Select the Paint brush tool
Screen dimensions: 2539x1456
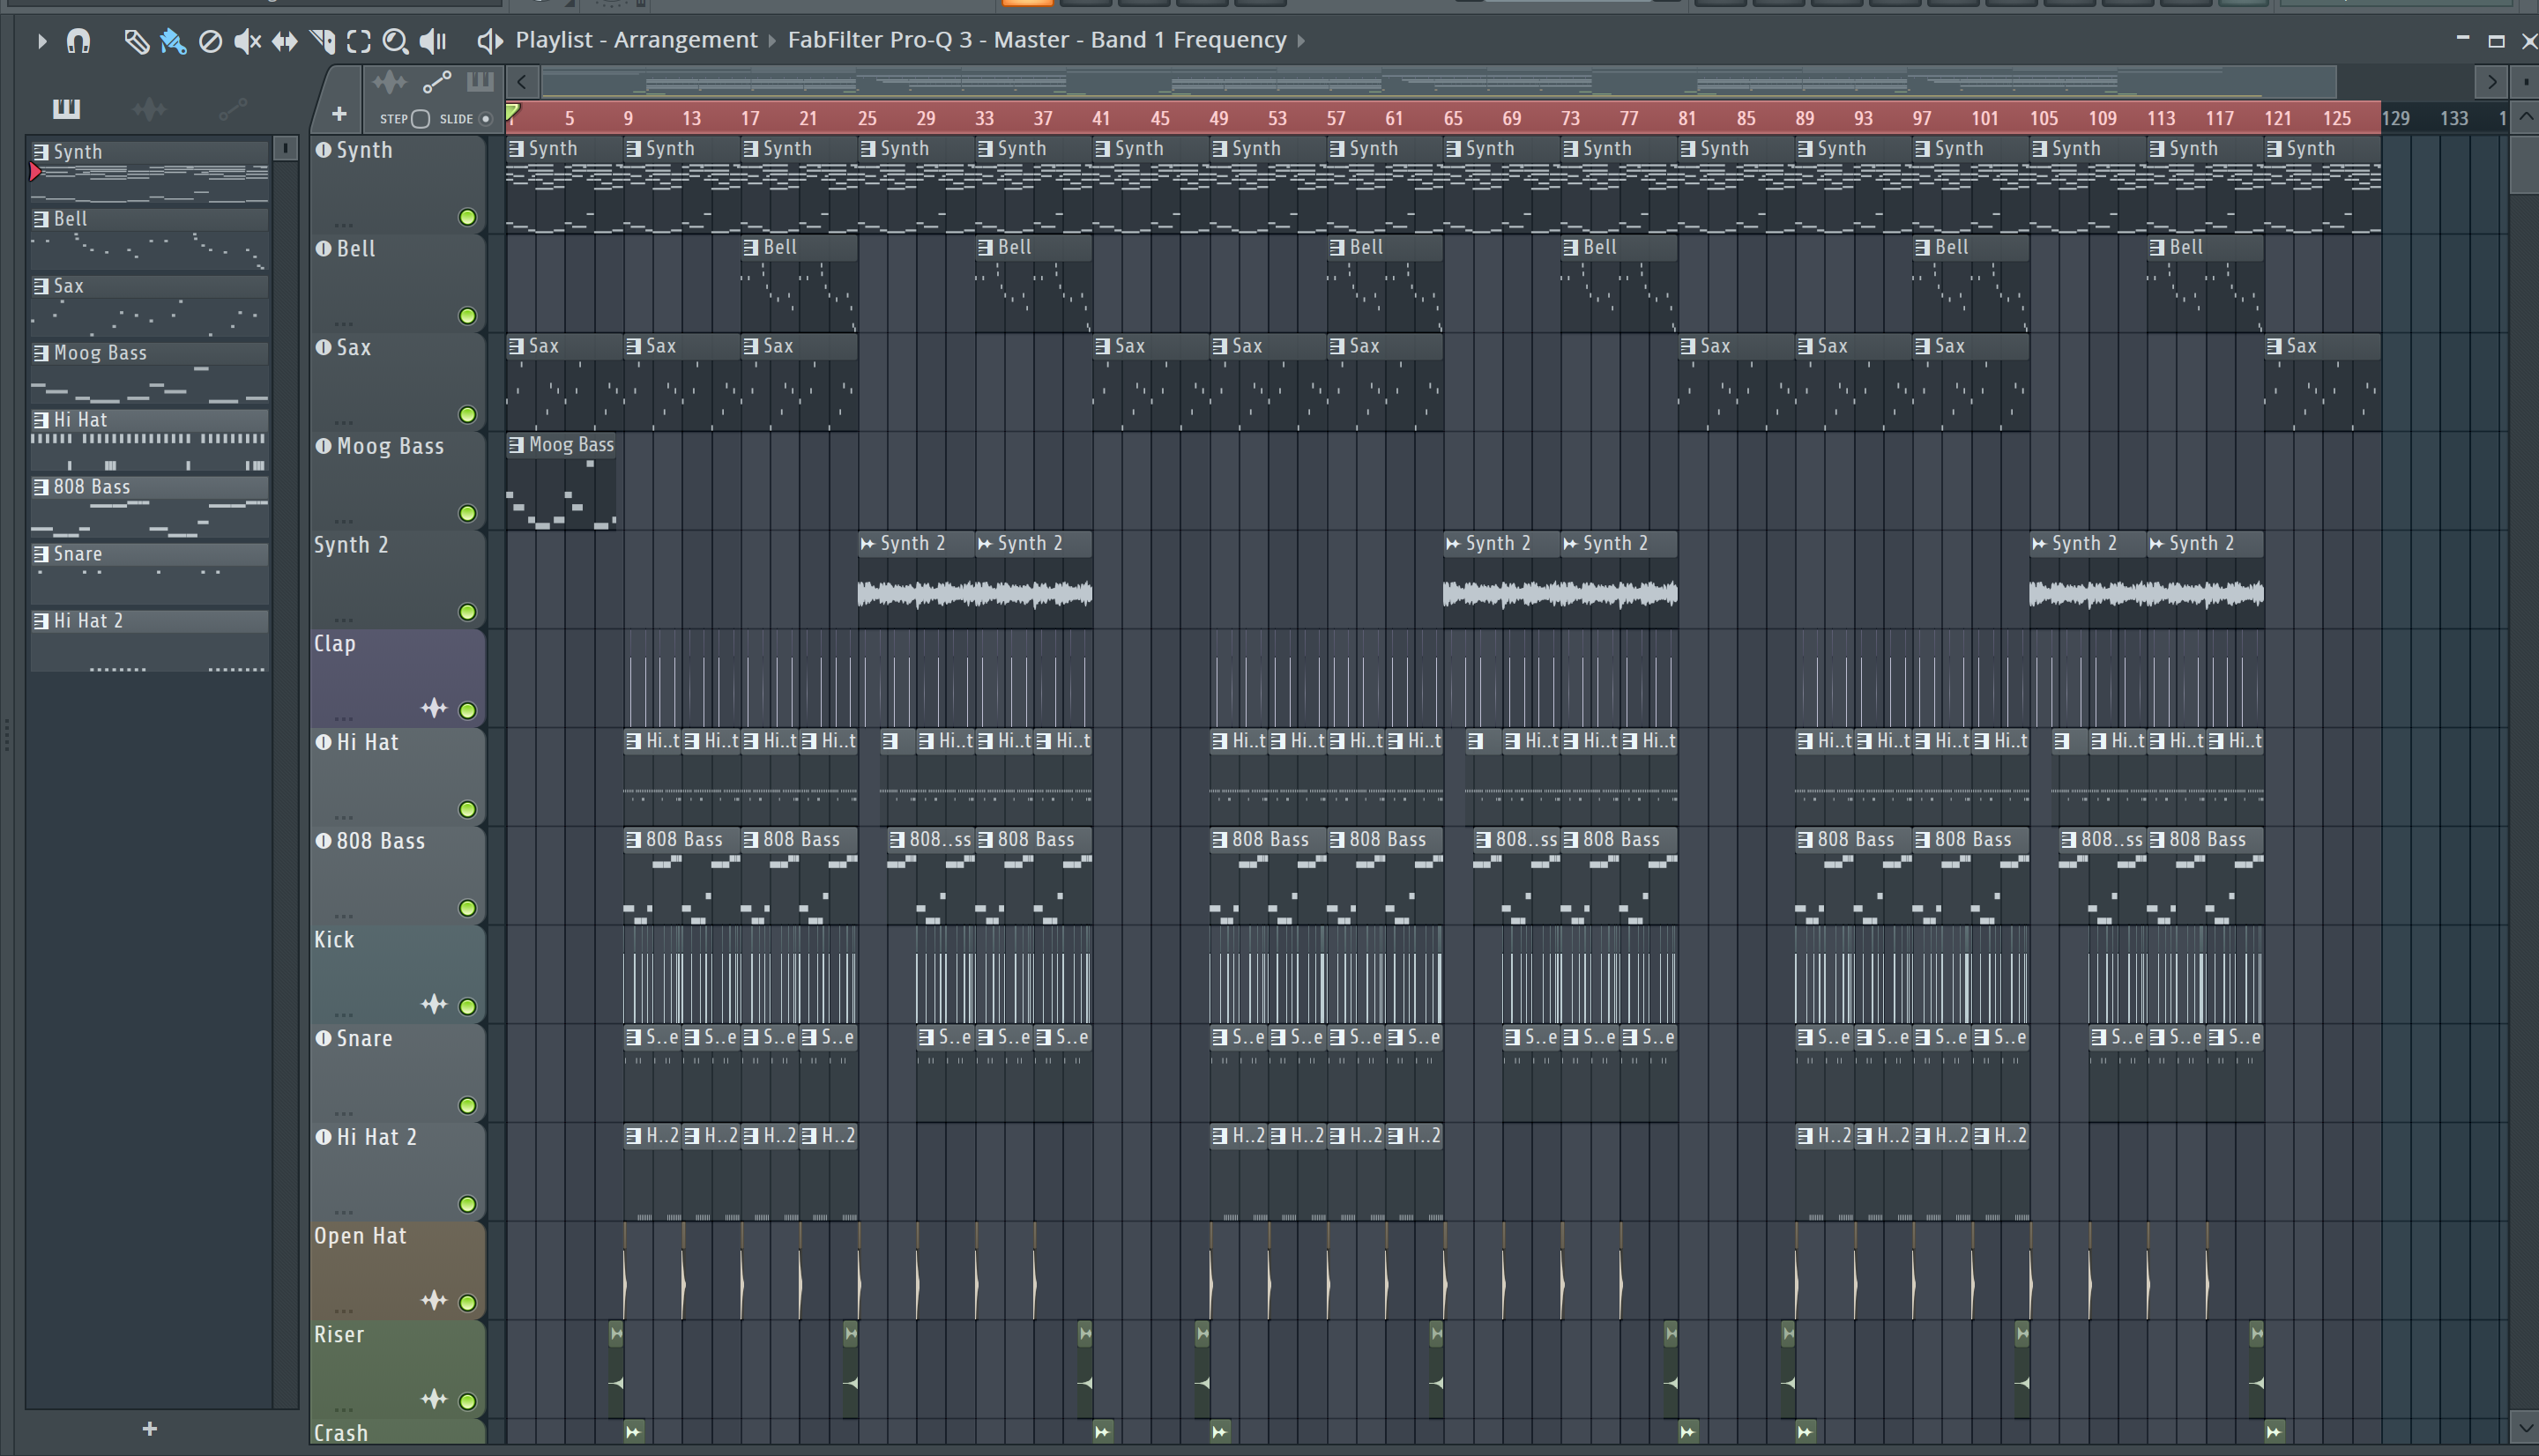(x=173, y=41)
